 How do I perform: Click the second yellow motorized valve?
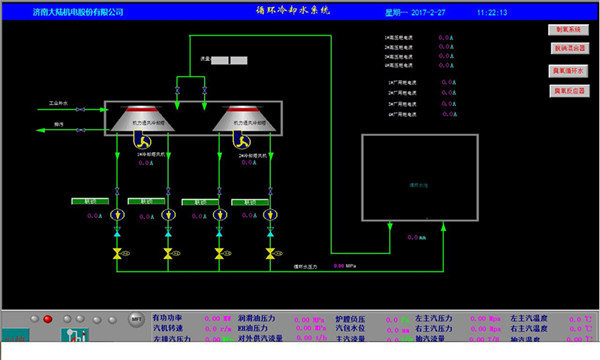pos(168,253)
